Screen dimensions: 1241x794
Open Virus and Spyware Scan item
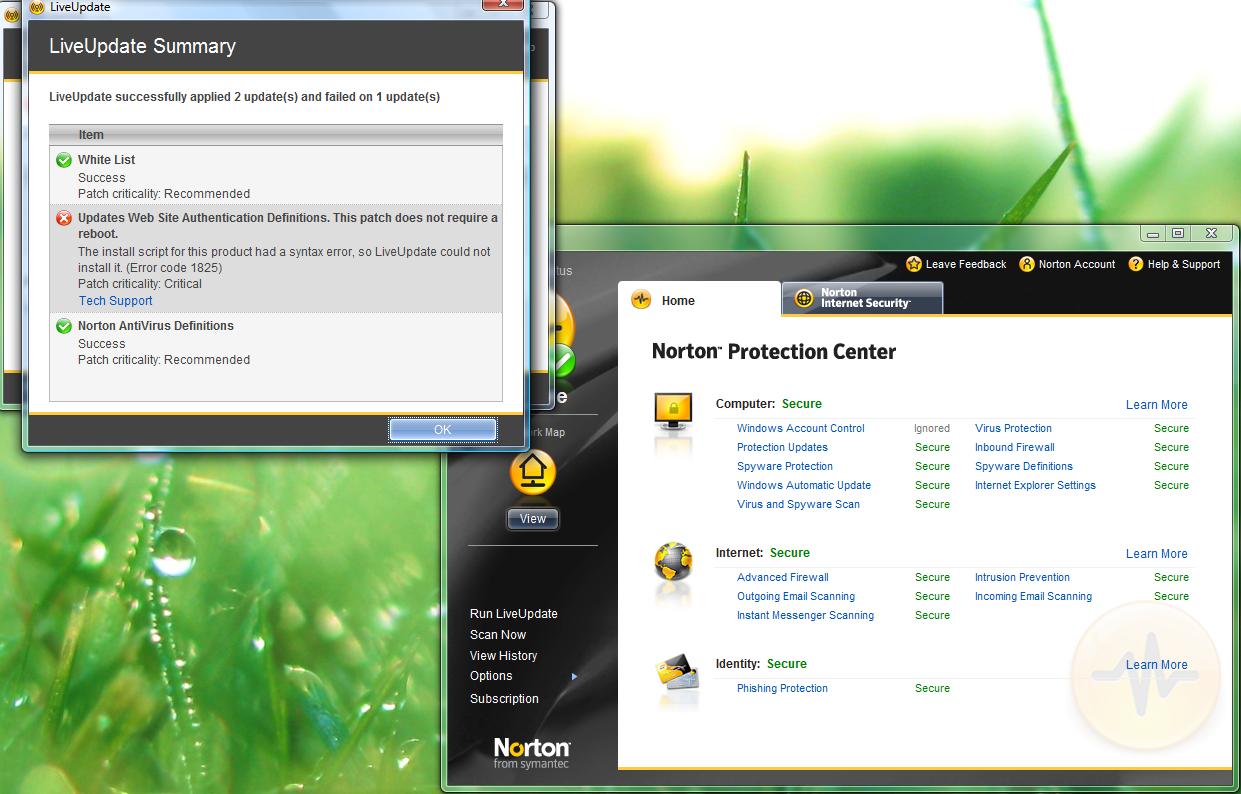[798, 504]
